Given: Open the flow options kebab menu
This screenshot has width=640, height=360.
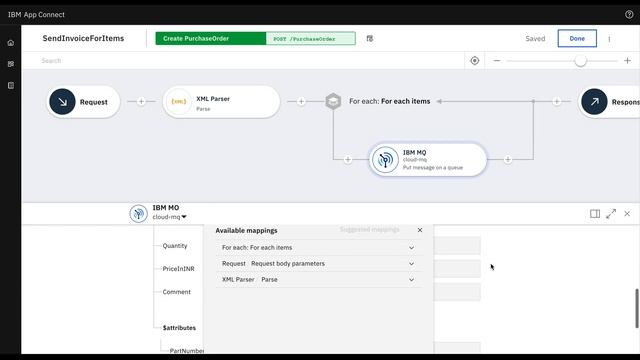Looking at the screenshot, I should tap(609, 39).
